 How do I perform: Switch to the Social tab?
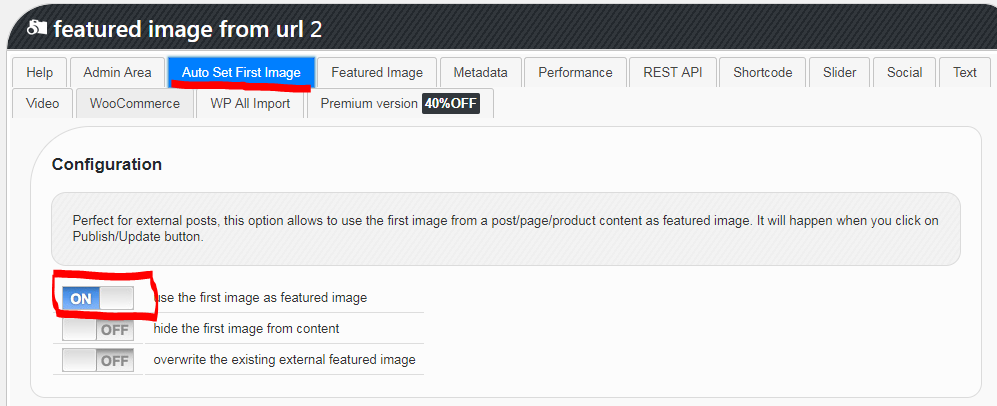point(905,72)
